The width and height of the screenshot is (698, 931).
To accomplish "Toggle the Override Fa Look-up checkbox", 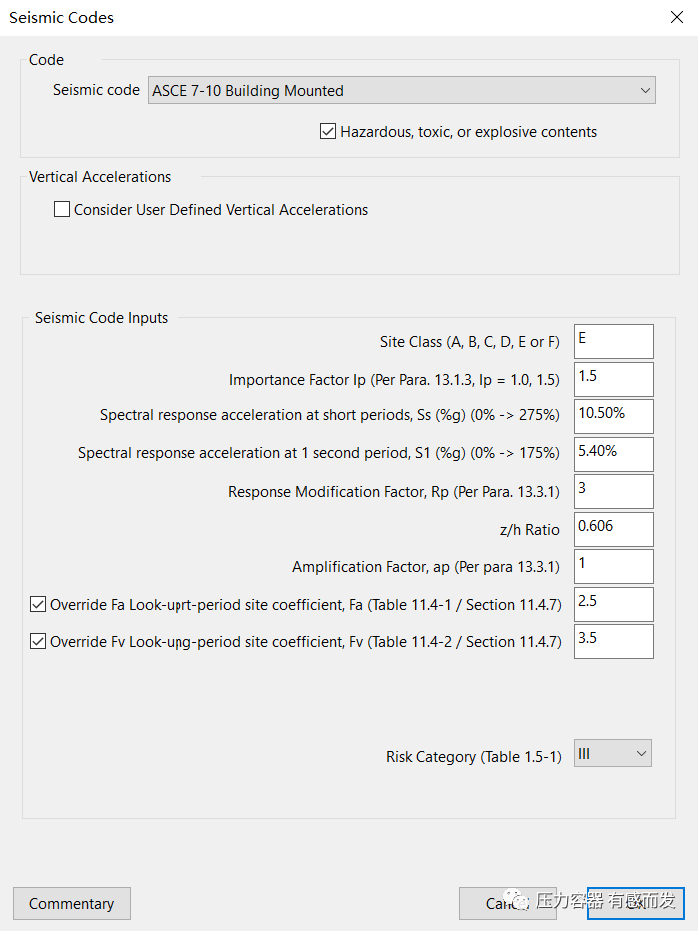I will pyautogui.click(x=38, y=604).
